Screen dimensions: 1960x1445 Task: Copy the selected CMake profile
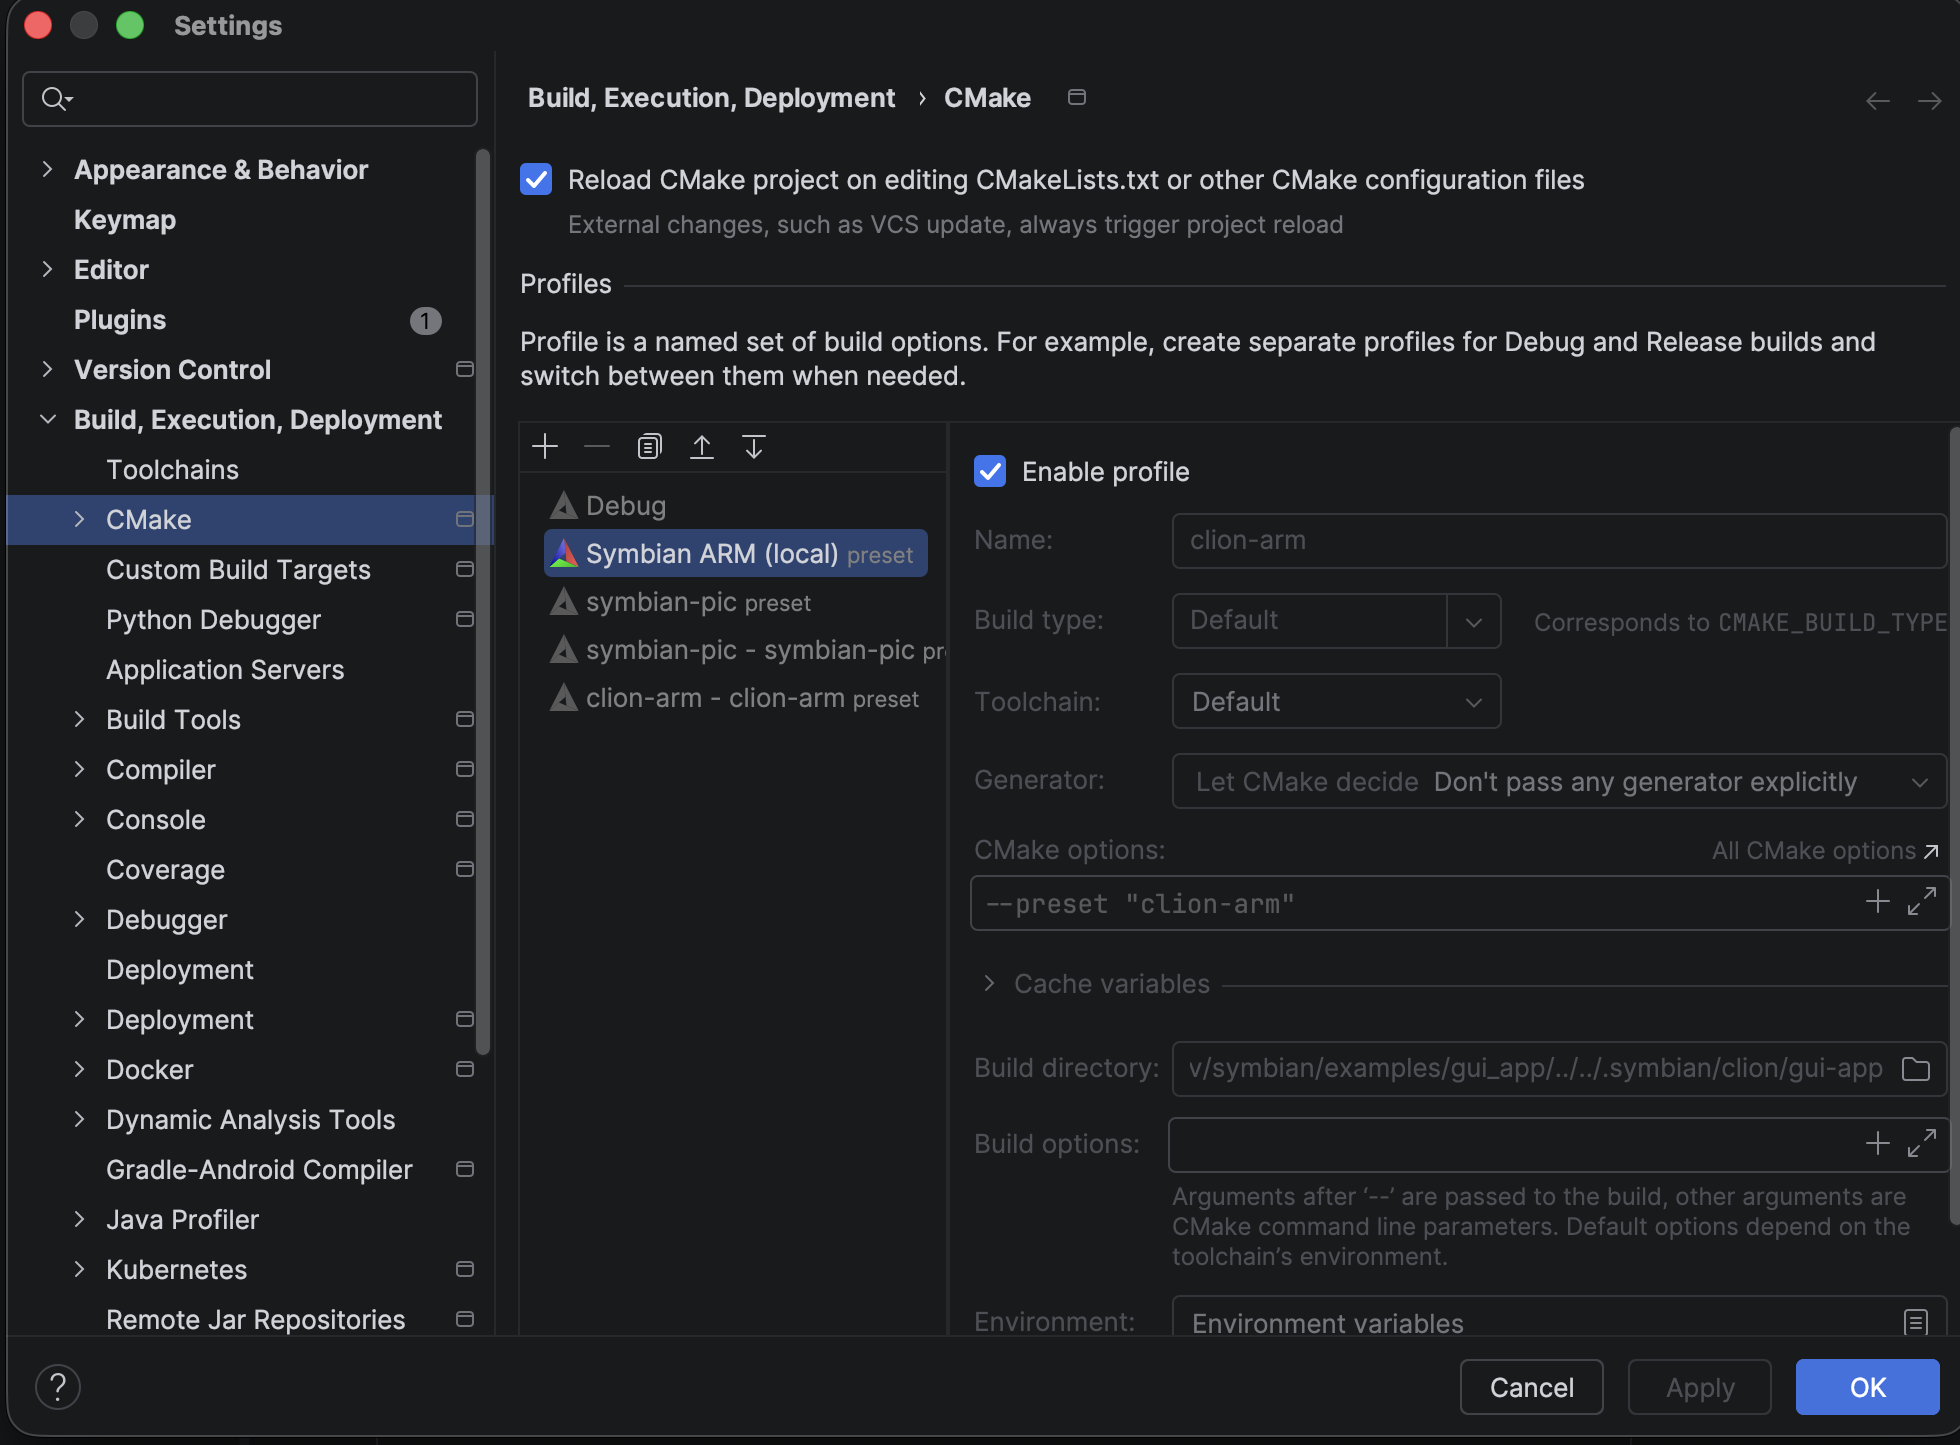tap(649, 446)
